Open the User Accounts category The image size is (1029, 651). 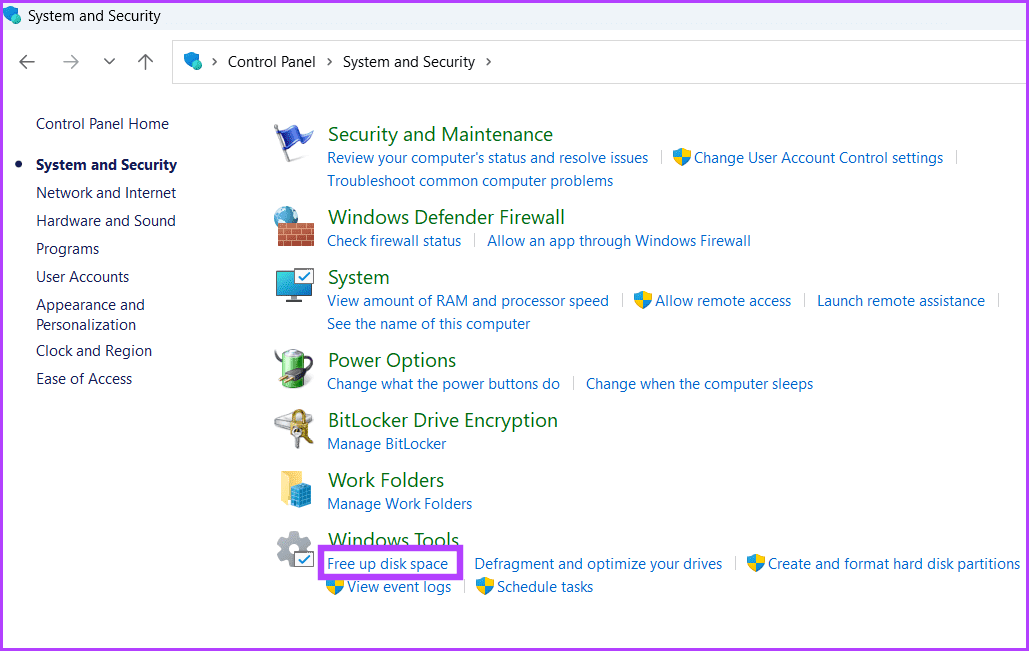coord(83,277)
